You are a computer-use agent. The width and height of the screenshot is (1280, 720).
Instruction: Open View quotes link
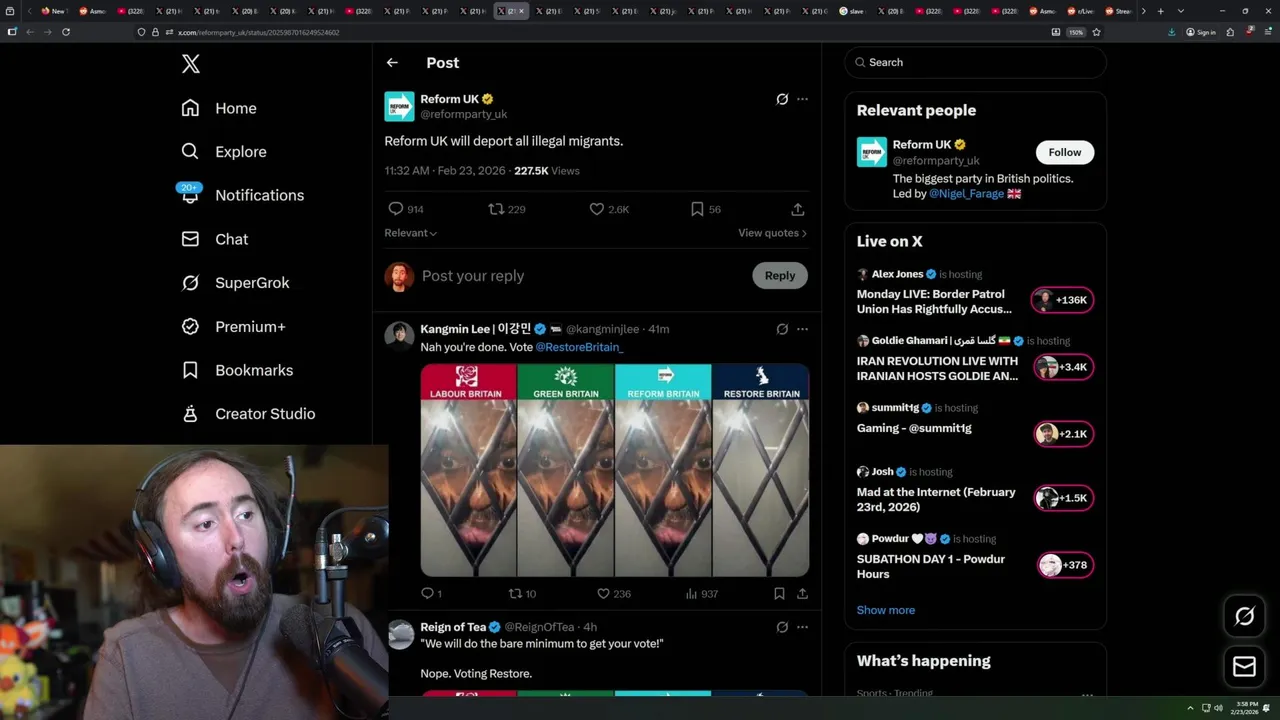[x=772, y=233]
